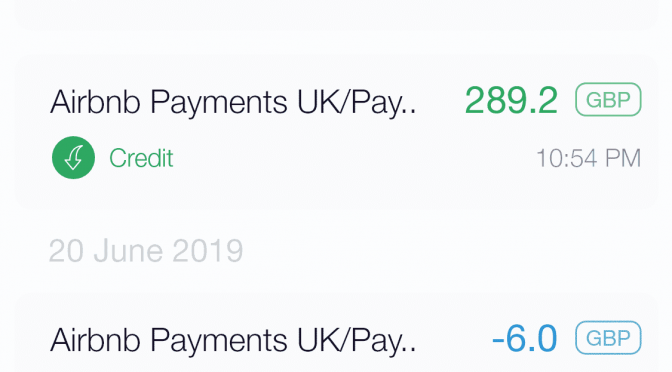Tap the word "Airbnb" in the -6.0 transaction
This screenshot has height=372, width=672.
pos(95,339)
